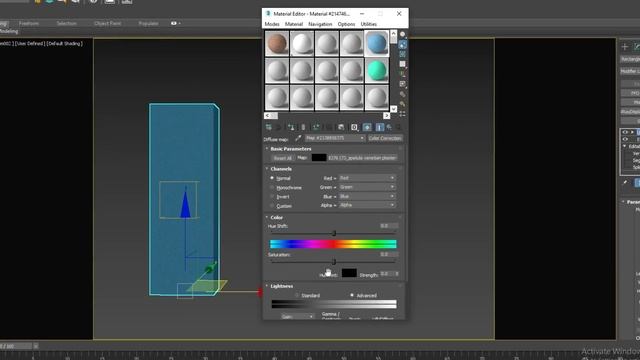
Task: Choose the Standard lightness radio button
Action: pyautogui.click(x=297, y=295)
